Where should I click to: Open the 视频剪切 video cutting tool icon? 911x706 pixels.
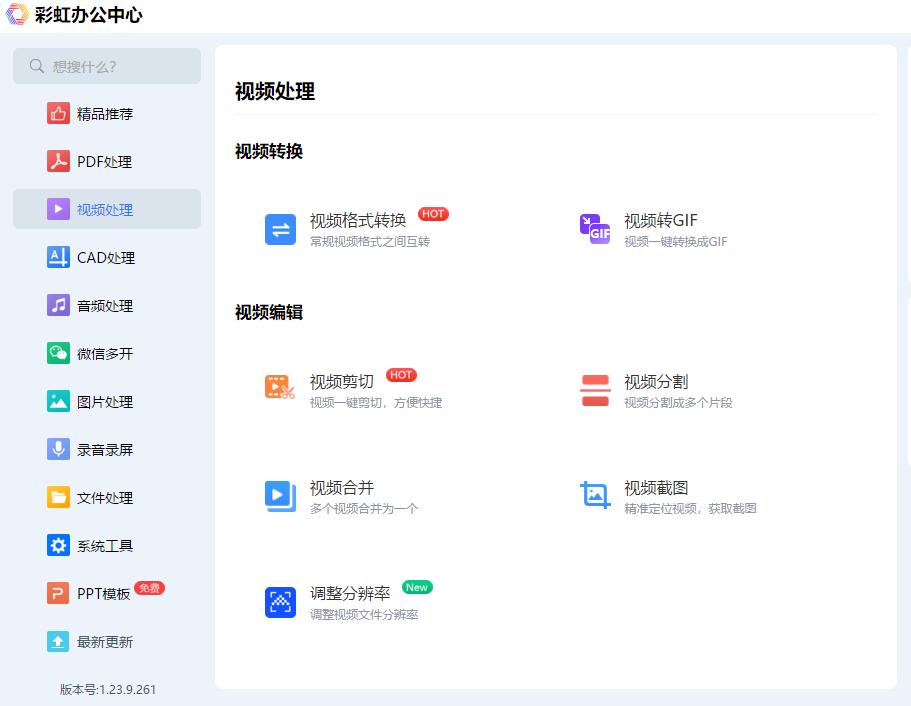(x=280, y=390)
